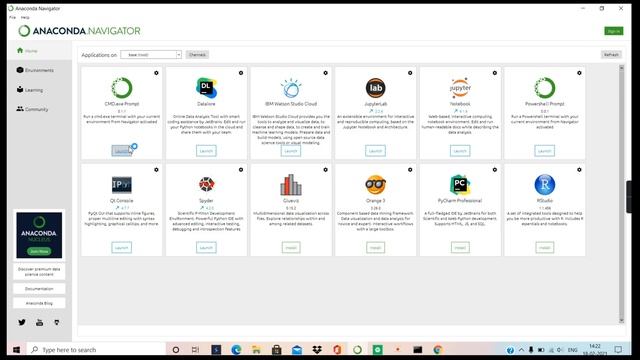Open the CMD.exe Prompt tile gear options
Viewport: 640px width, 360px height.
156,73
